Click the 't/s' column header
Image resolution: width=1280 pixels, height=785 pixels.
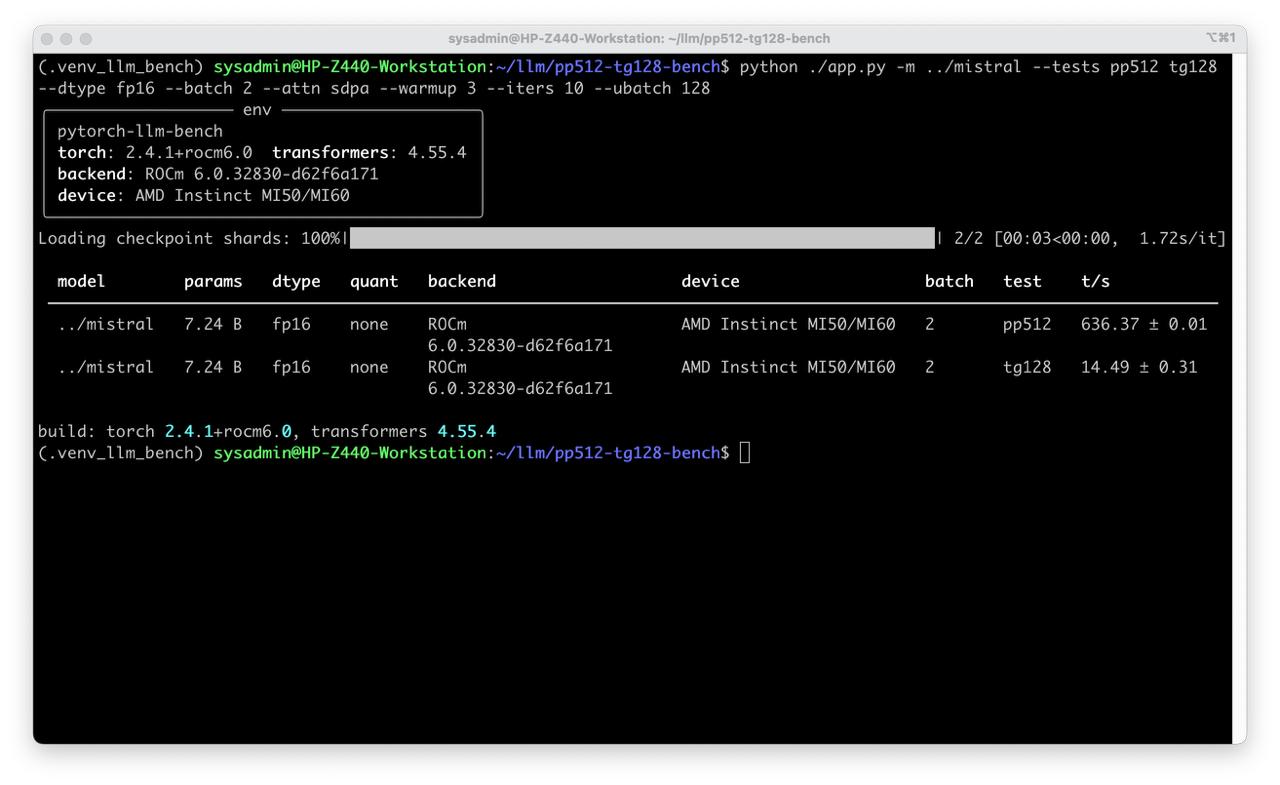coord(1095,281)
